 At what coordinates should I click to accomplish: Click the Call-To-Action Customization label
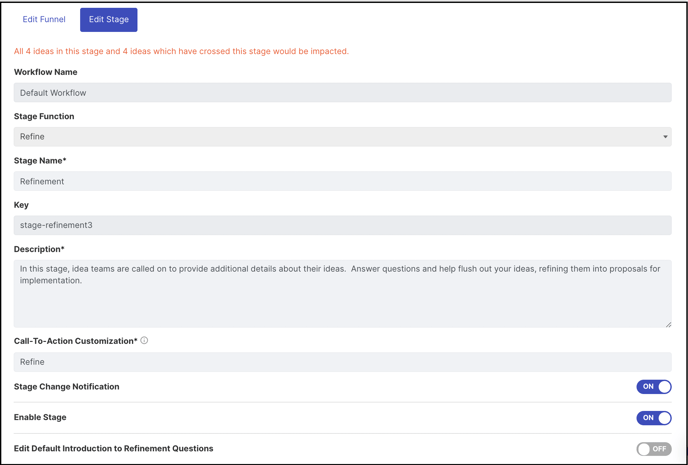(x=75, y=341)
